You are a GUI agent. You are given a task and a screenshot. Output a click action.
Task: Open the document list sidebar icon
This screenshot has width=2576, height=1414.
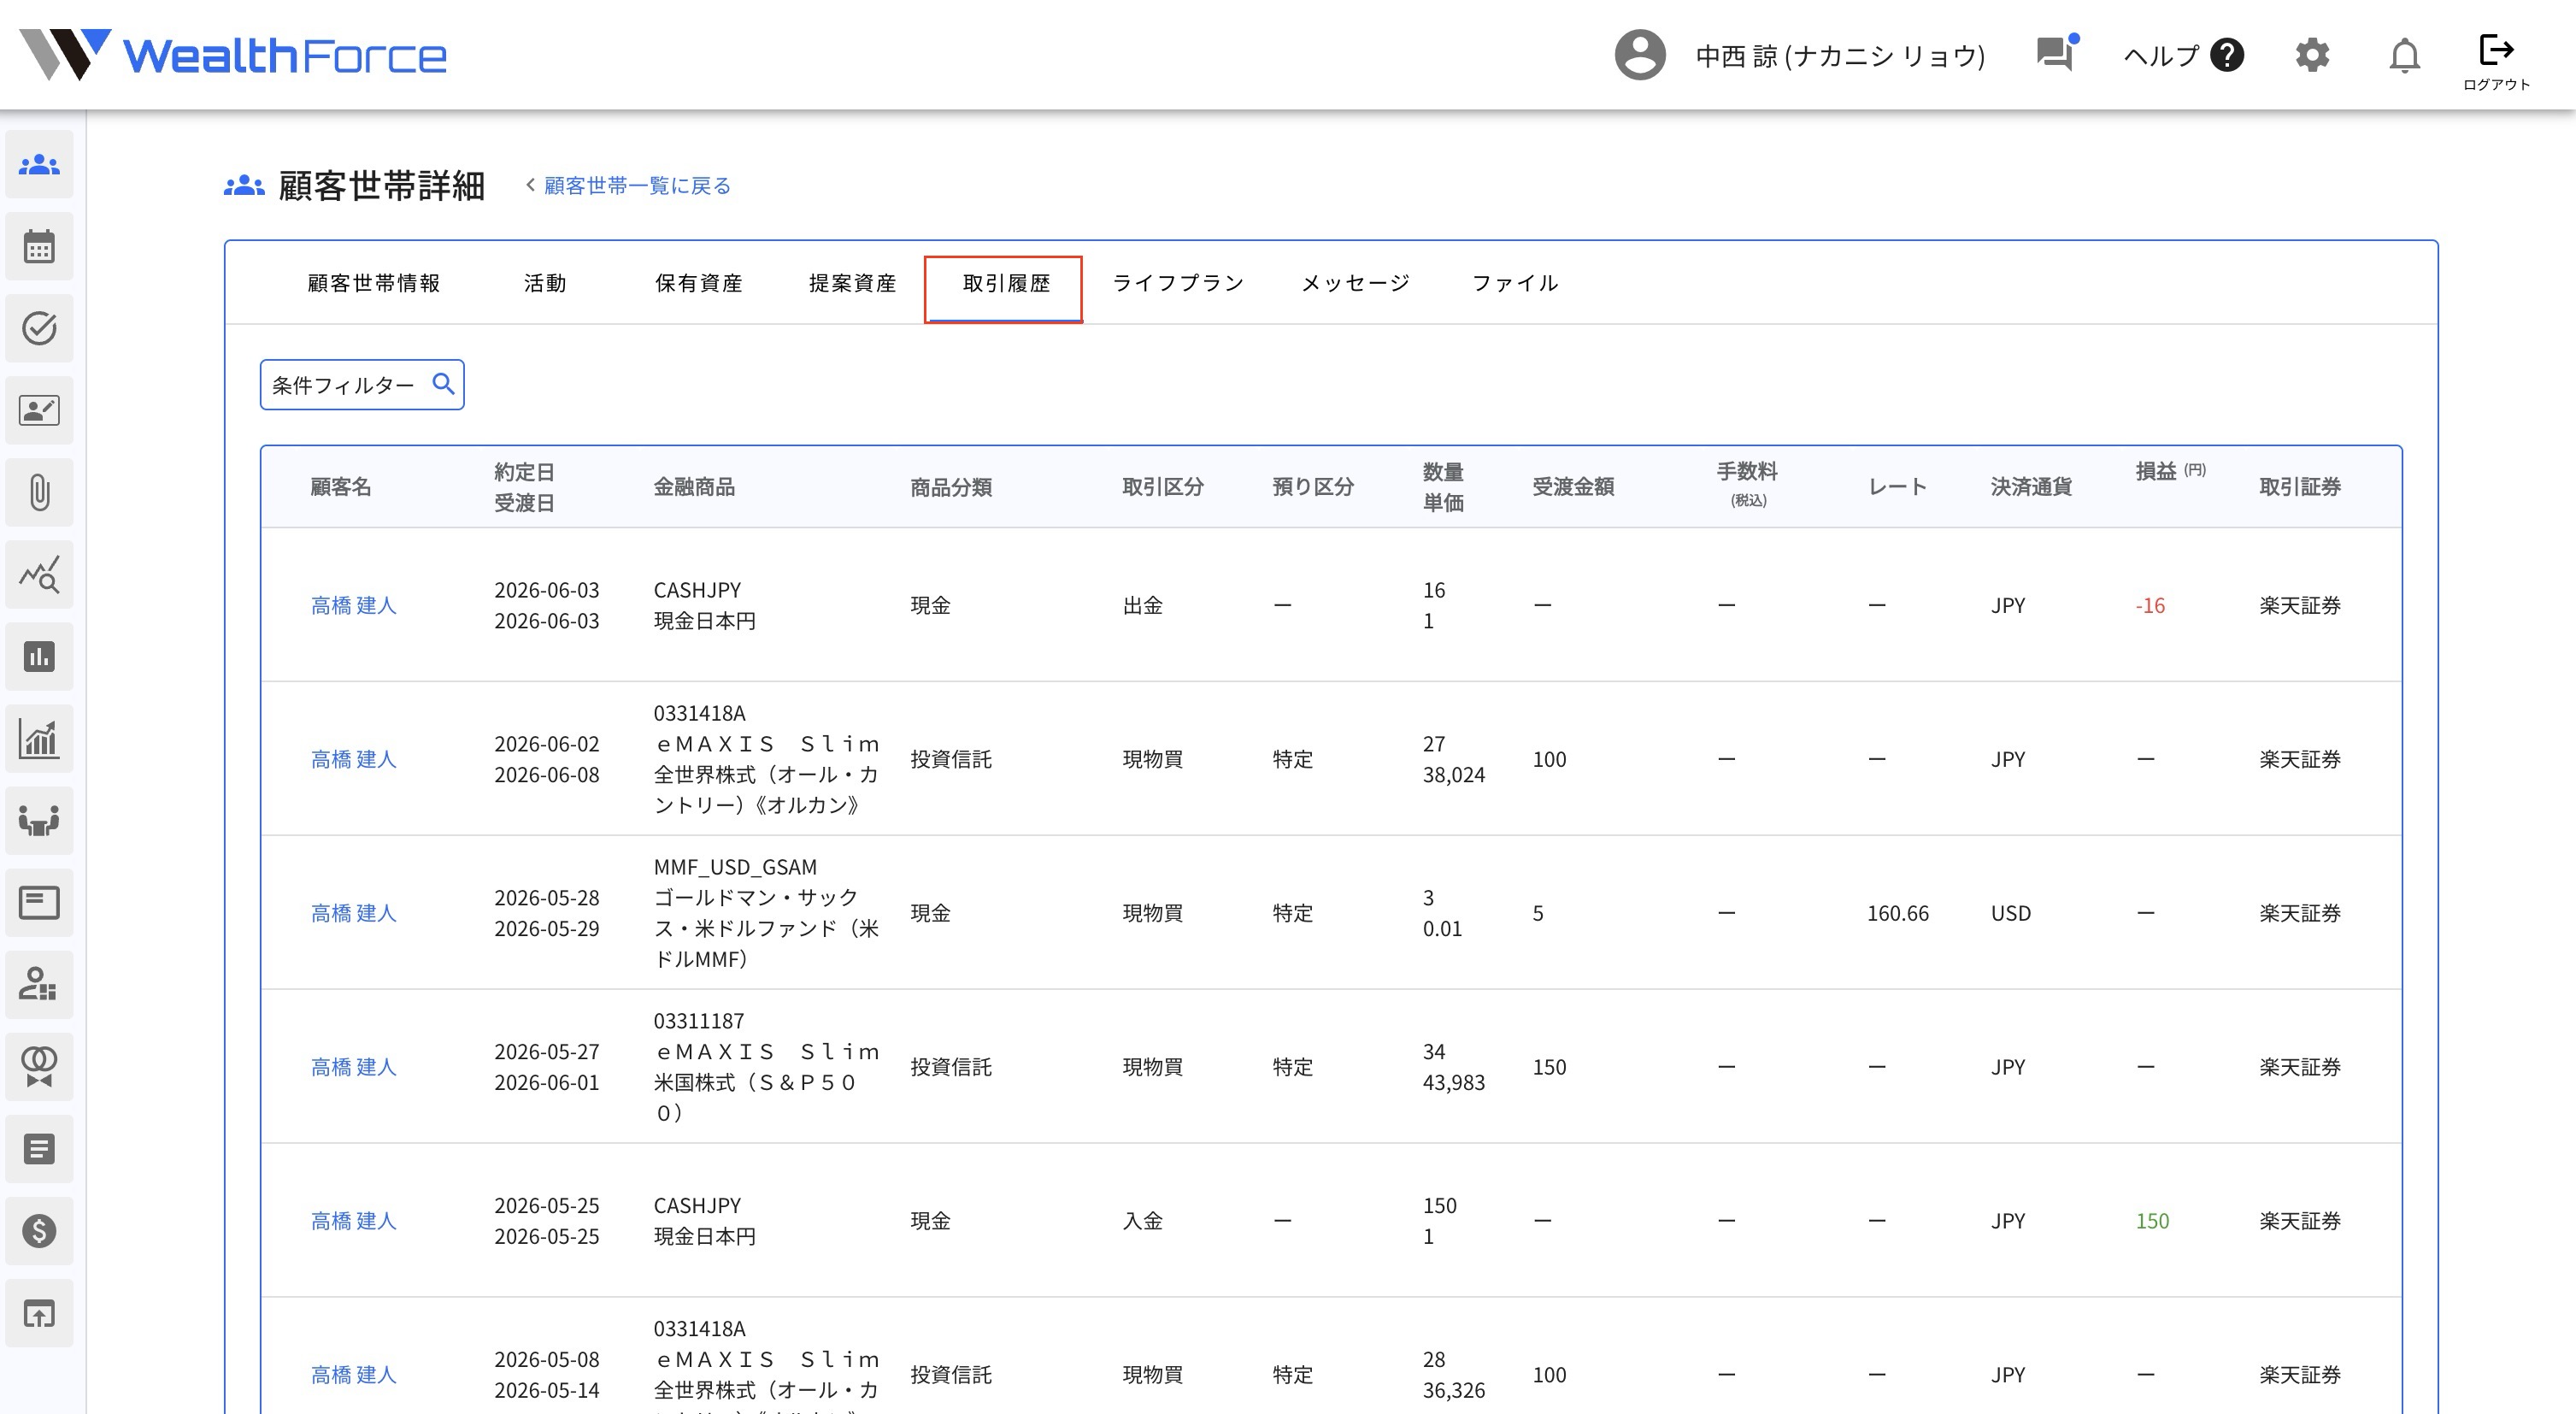(39, 1148)
